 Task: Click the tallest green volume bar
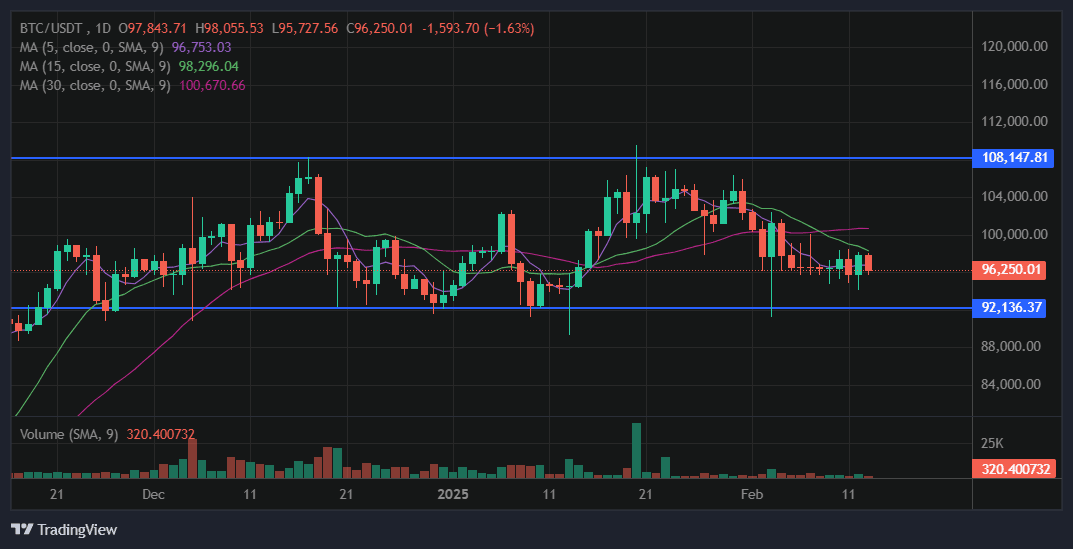click(x=636, y=450)
